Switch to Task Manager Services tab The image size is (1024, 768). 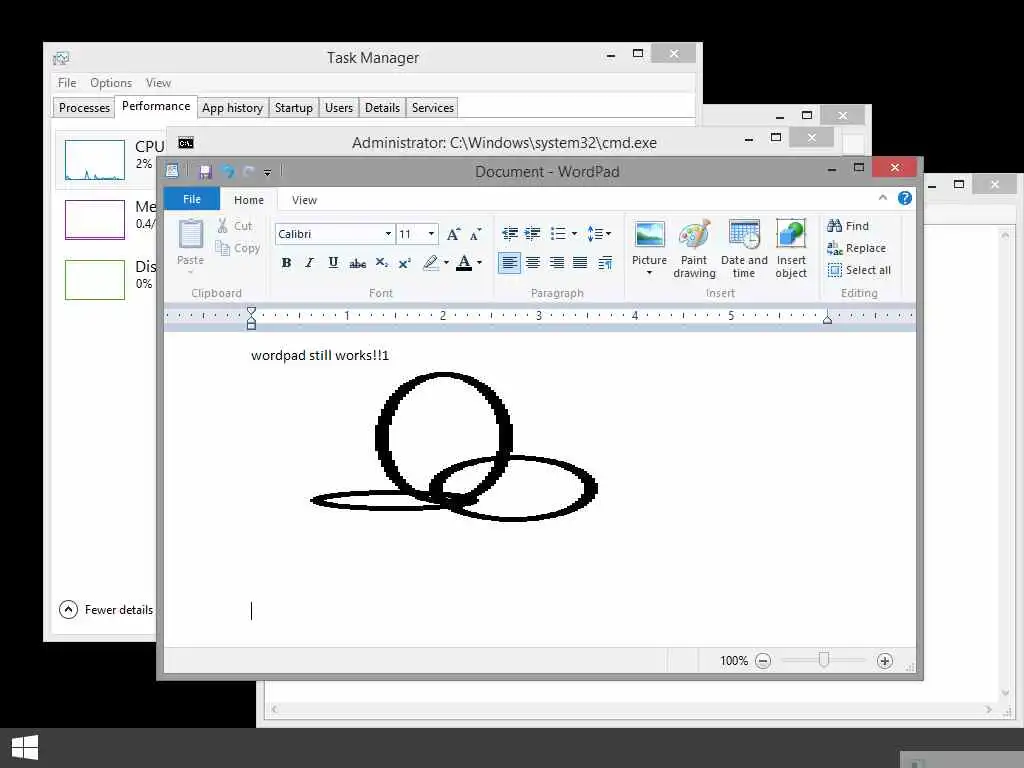[432, 108]
